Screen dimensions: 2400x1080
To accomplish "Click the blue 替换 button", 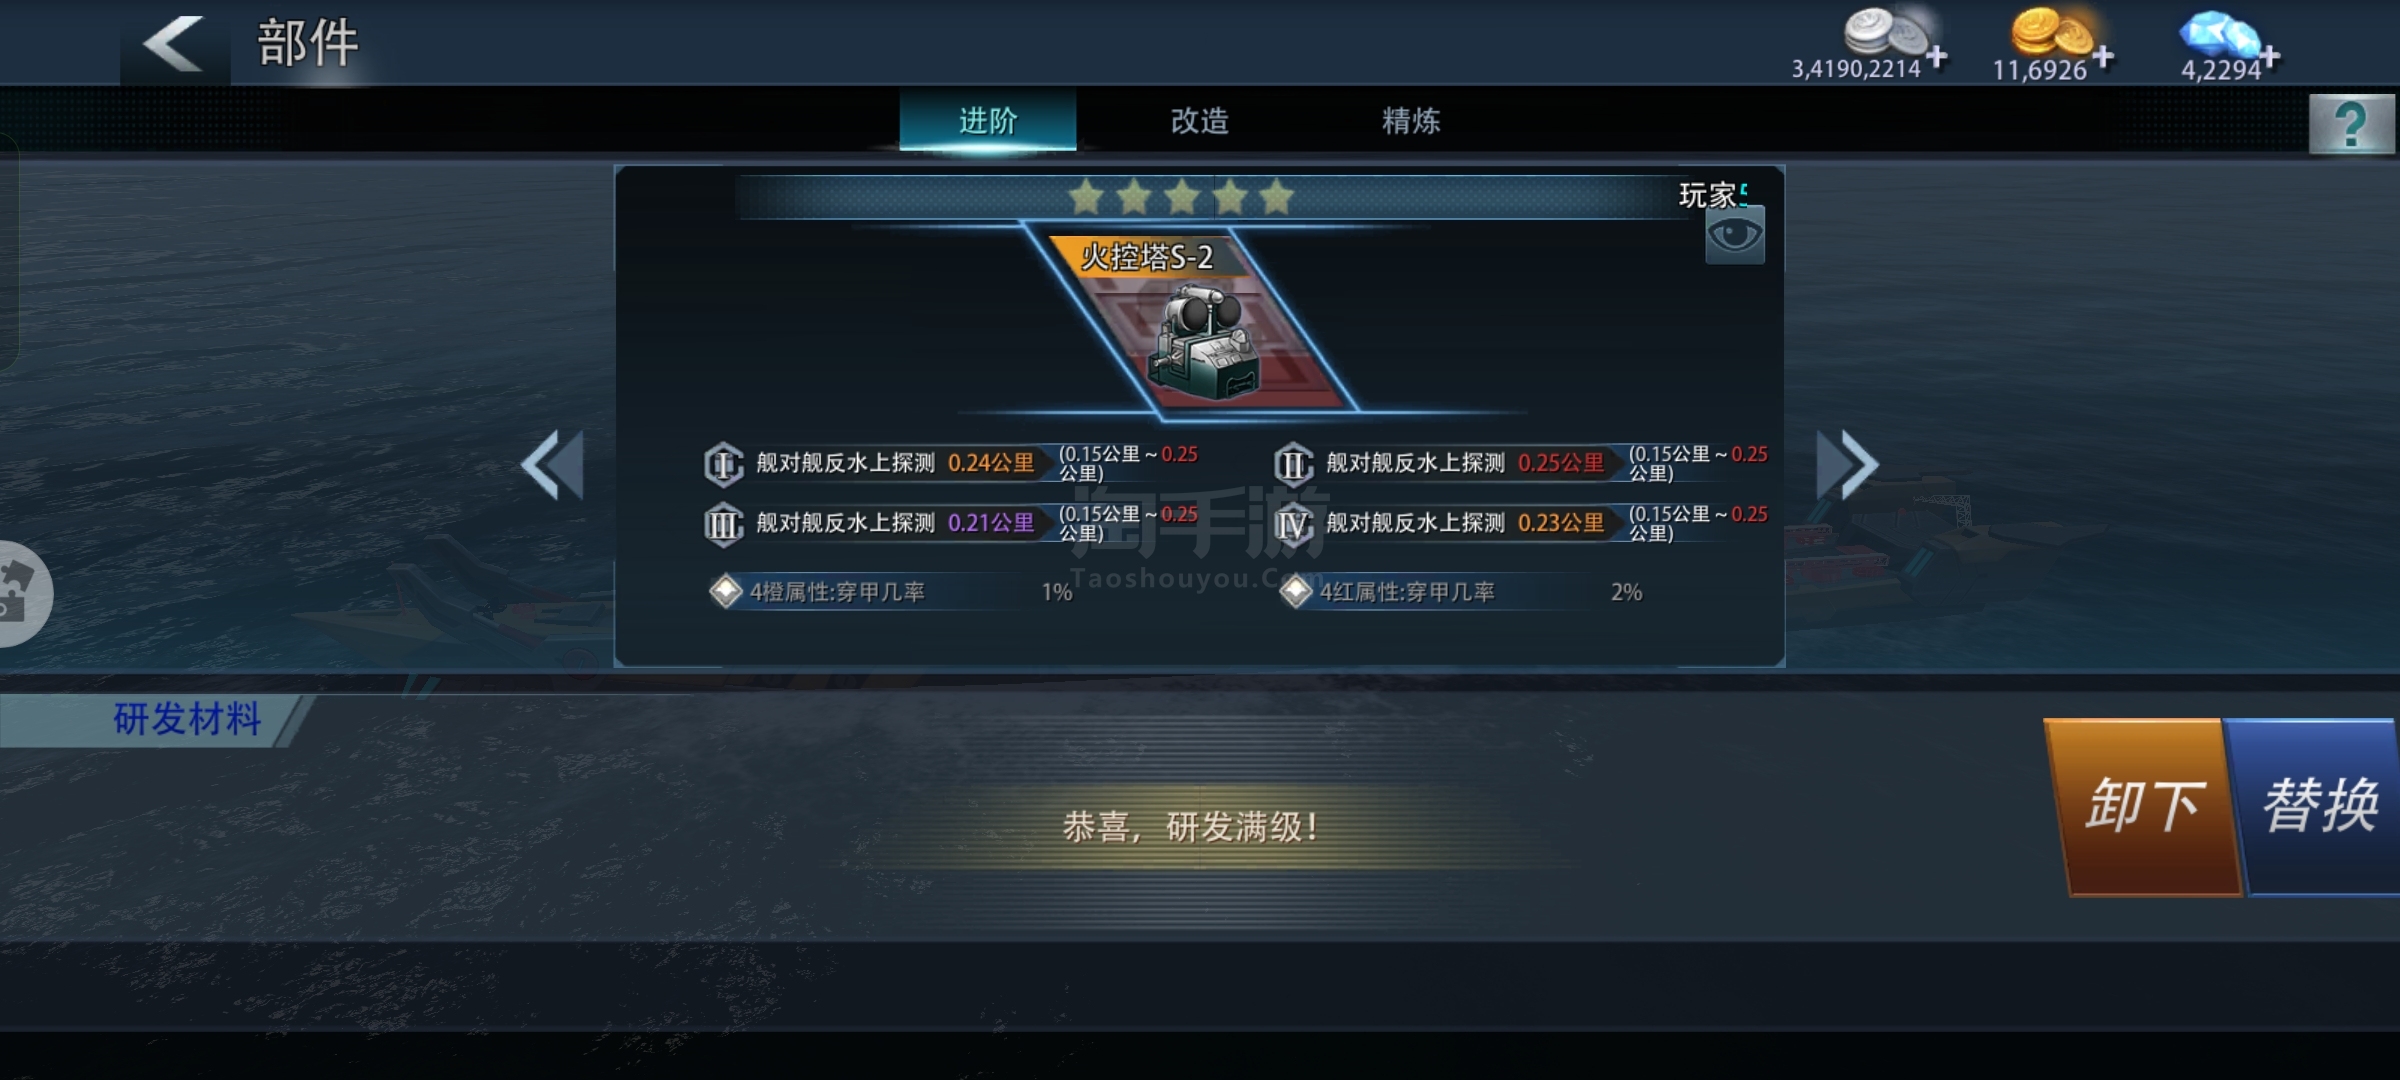I will click(2318, 806).
